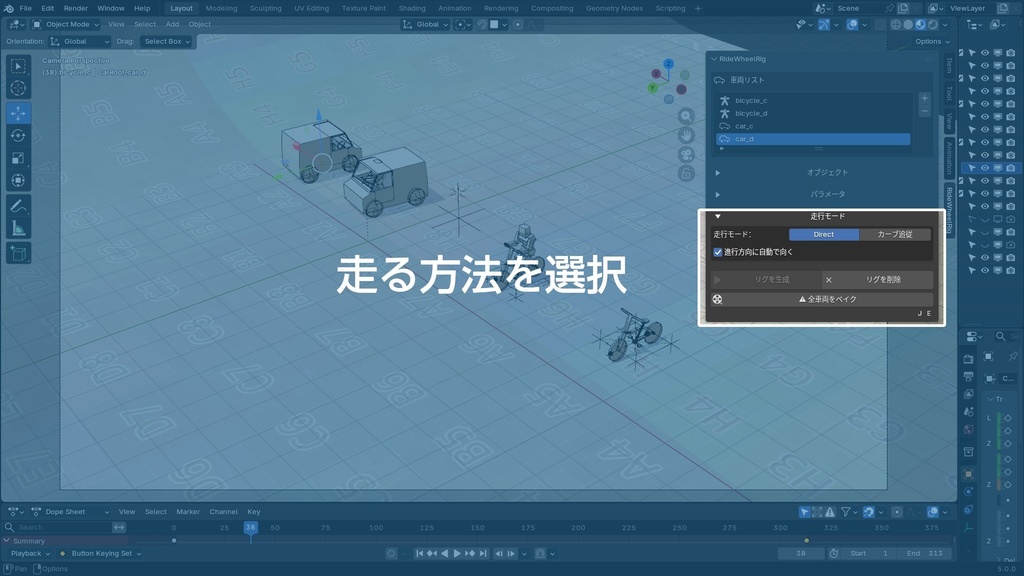
Task: Activate the Rotate tool
Action: click(18, 136)
